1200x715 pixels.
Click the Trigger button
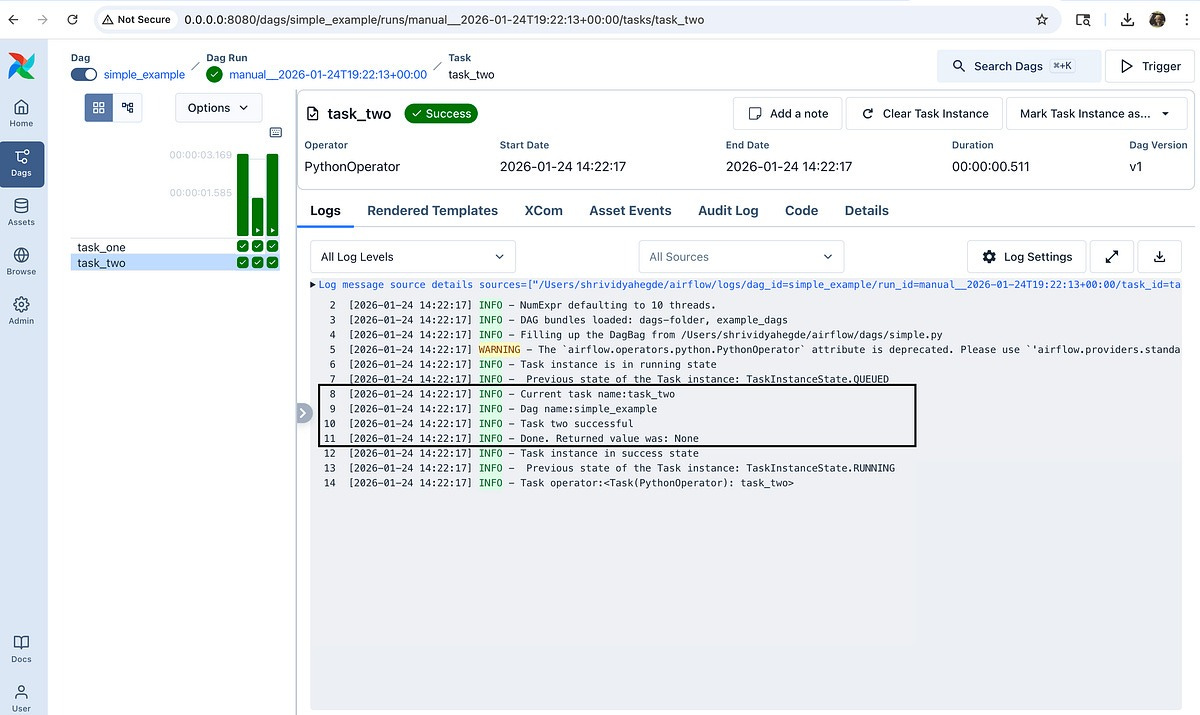pyautogui.click(x=1149, y=66)
